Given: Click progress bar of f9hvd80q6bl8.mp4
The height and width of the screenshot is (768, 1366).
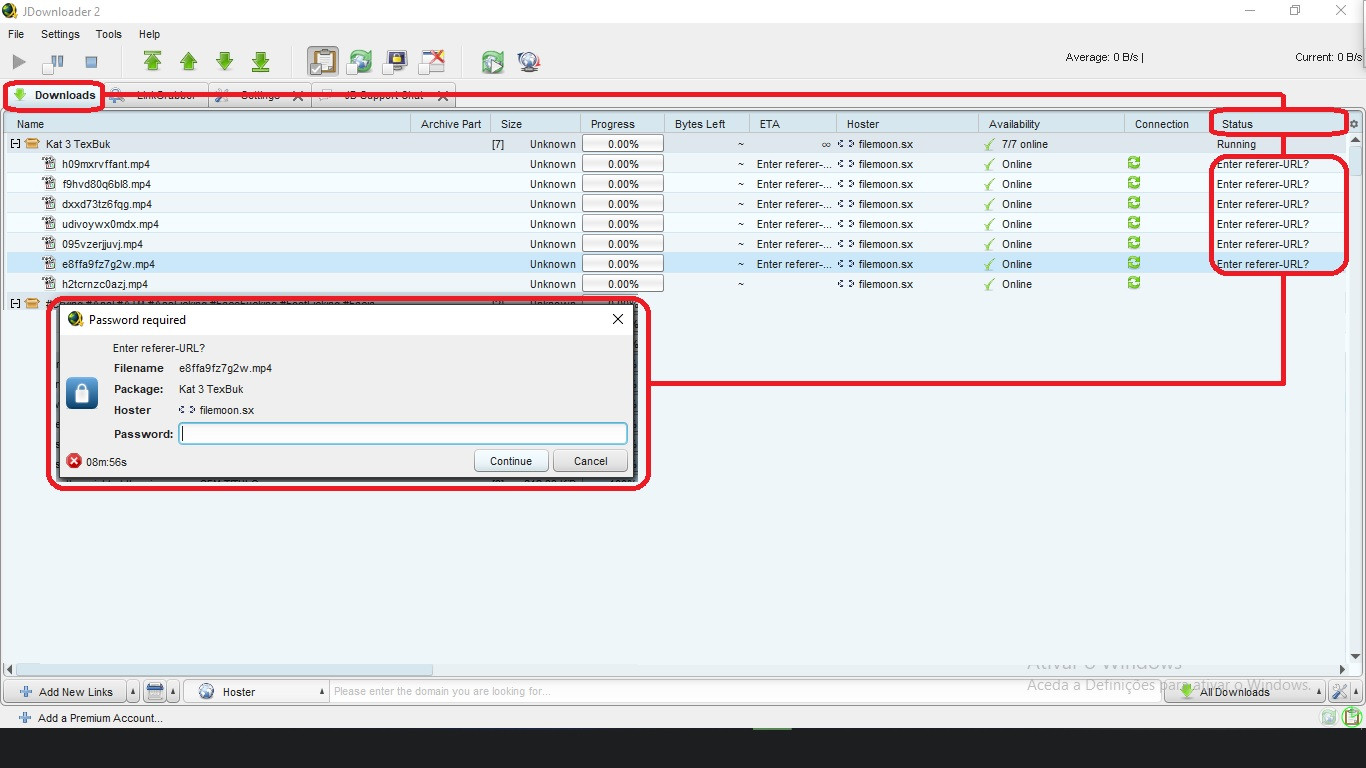Looking at the screenshot, I should click(x=623, y=184).
